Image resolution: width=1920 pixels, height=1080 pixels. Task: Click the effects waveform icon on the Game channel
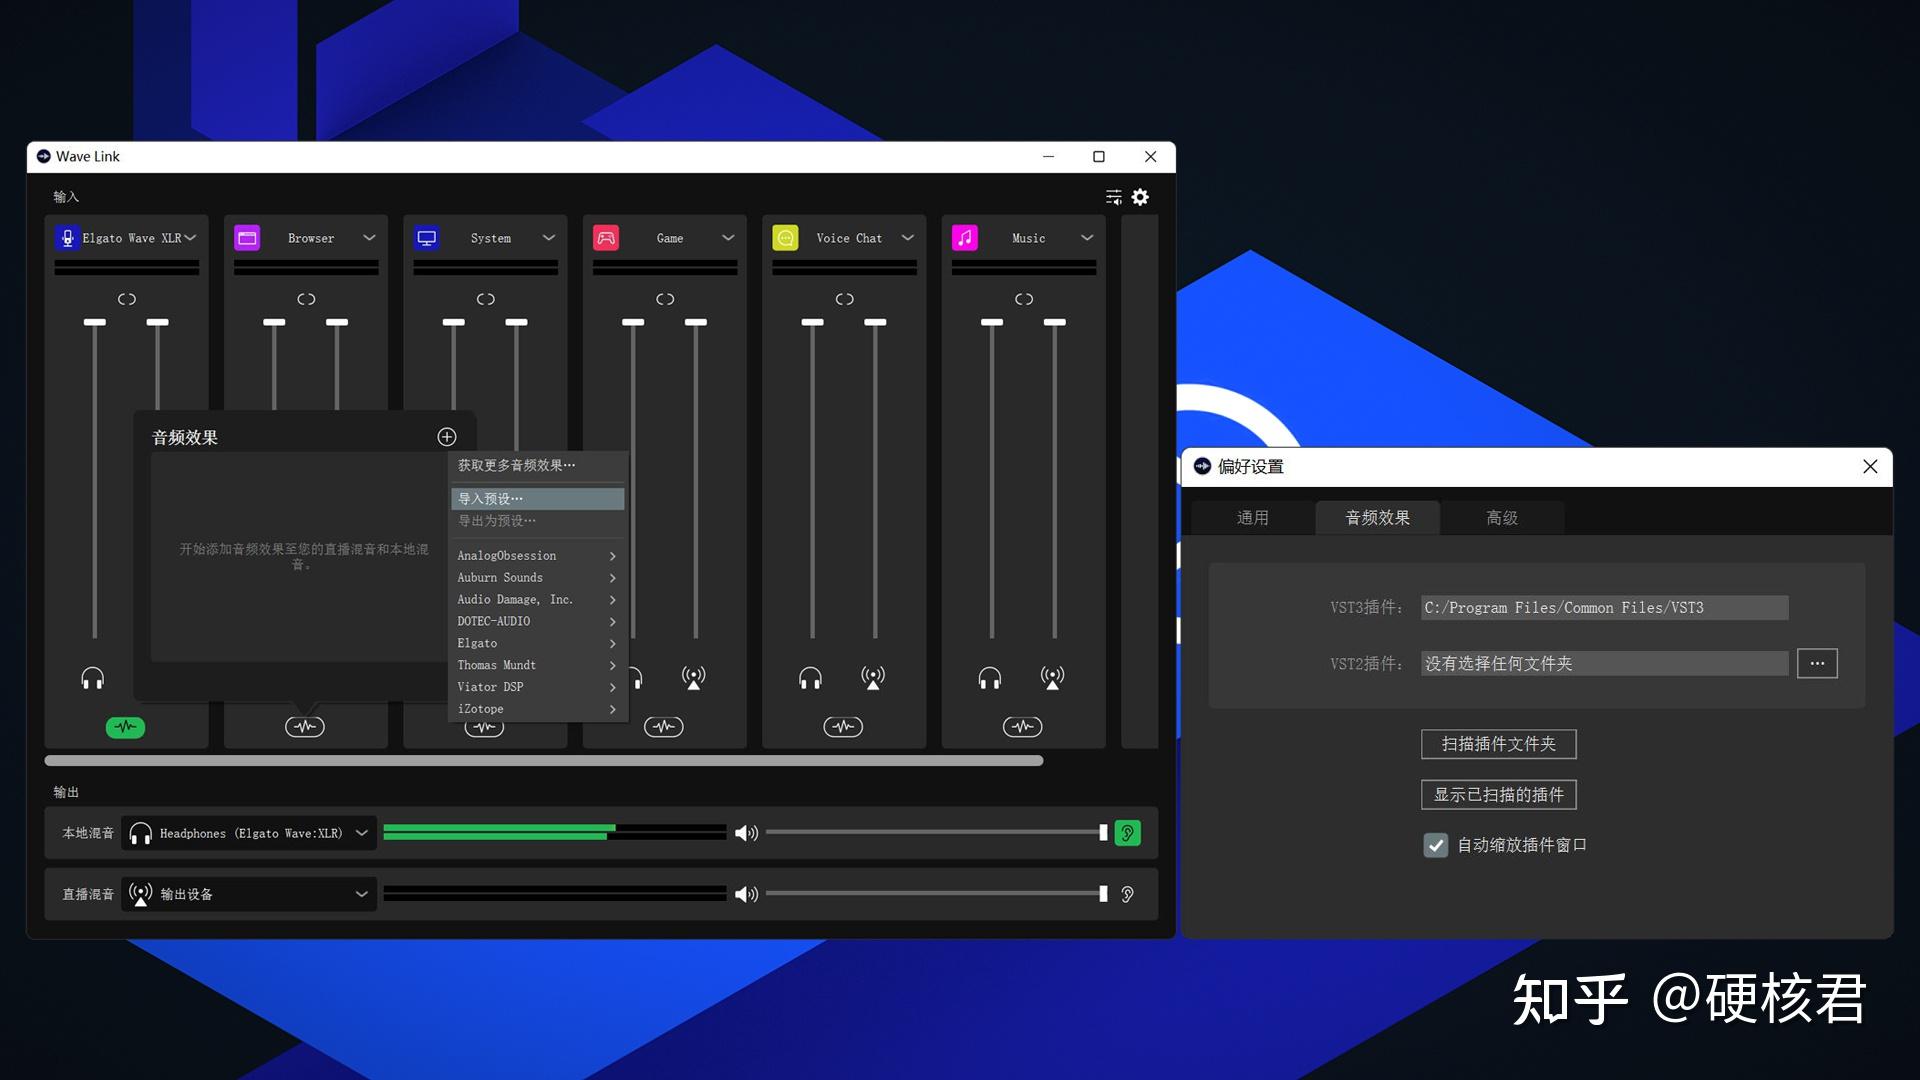point(663,727)
